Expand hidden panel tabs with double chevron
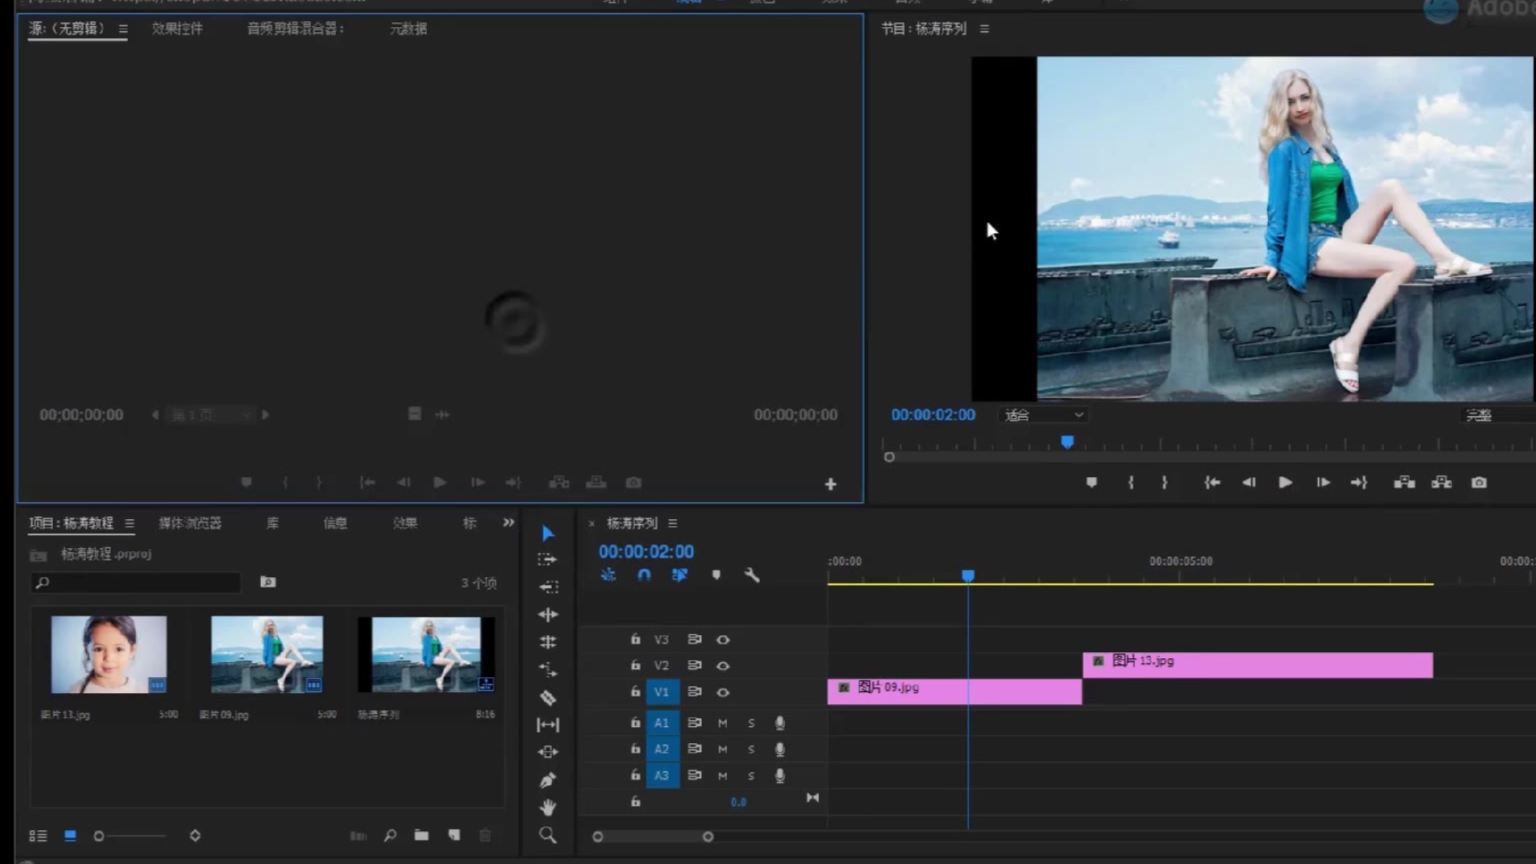 (508, 523)
